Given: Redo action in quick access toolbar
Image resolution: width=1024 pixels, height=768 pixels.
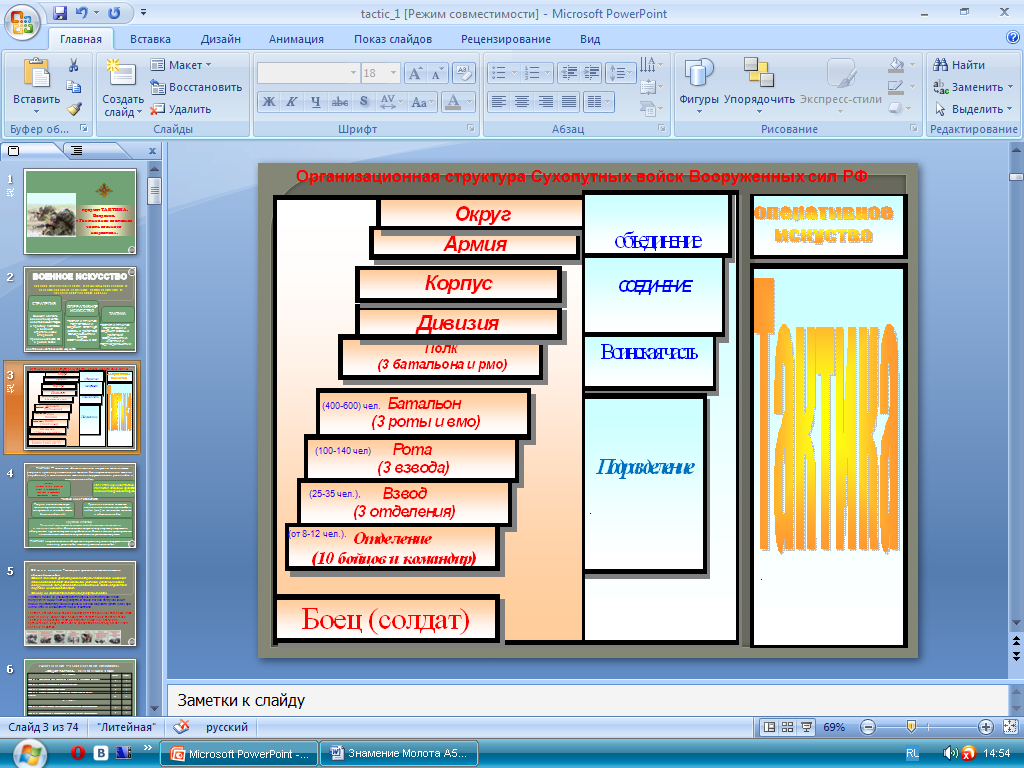Looking at the screenshot, I should tap(114, 12).
